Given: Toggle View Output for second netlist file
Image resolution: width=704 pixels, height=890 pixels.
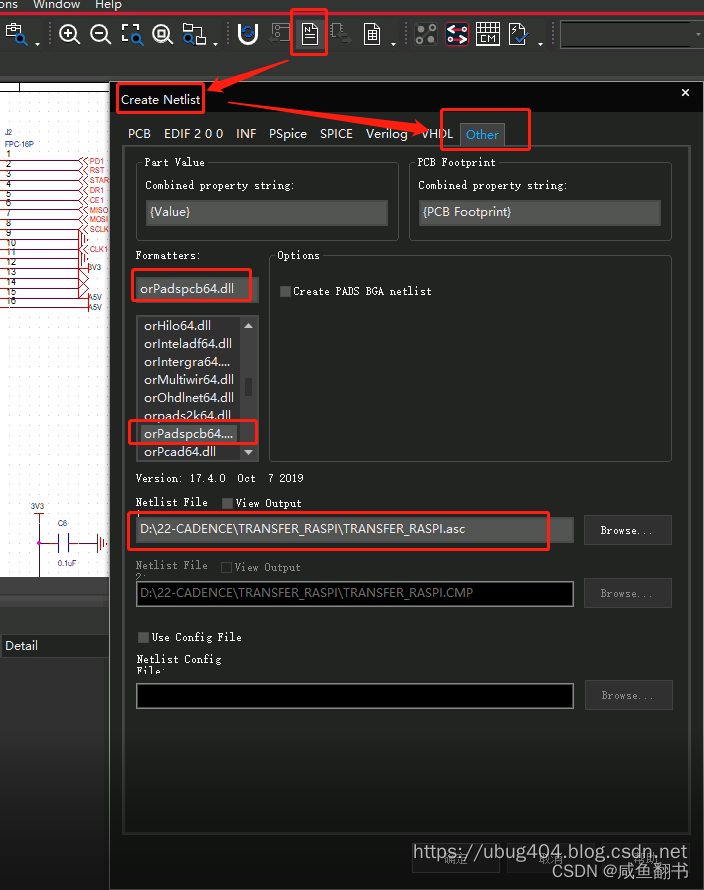Looking at the screenshot, I should (226, 567).
